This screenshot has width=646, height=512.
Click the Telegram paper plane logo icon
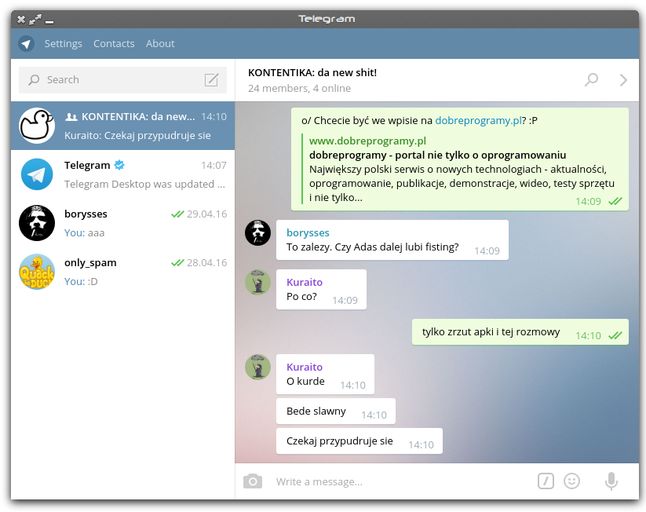(26, 44)
